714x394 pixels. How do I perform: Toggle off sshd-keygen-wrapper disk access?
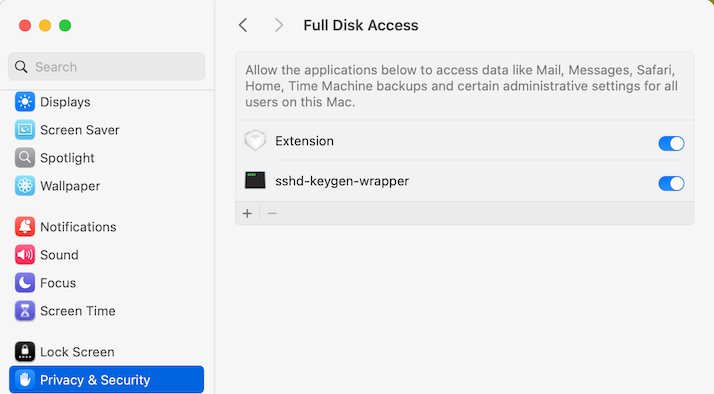(x=671, y=184)
